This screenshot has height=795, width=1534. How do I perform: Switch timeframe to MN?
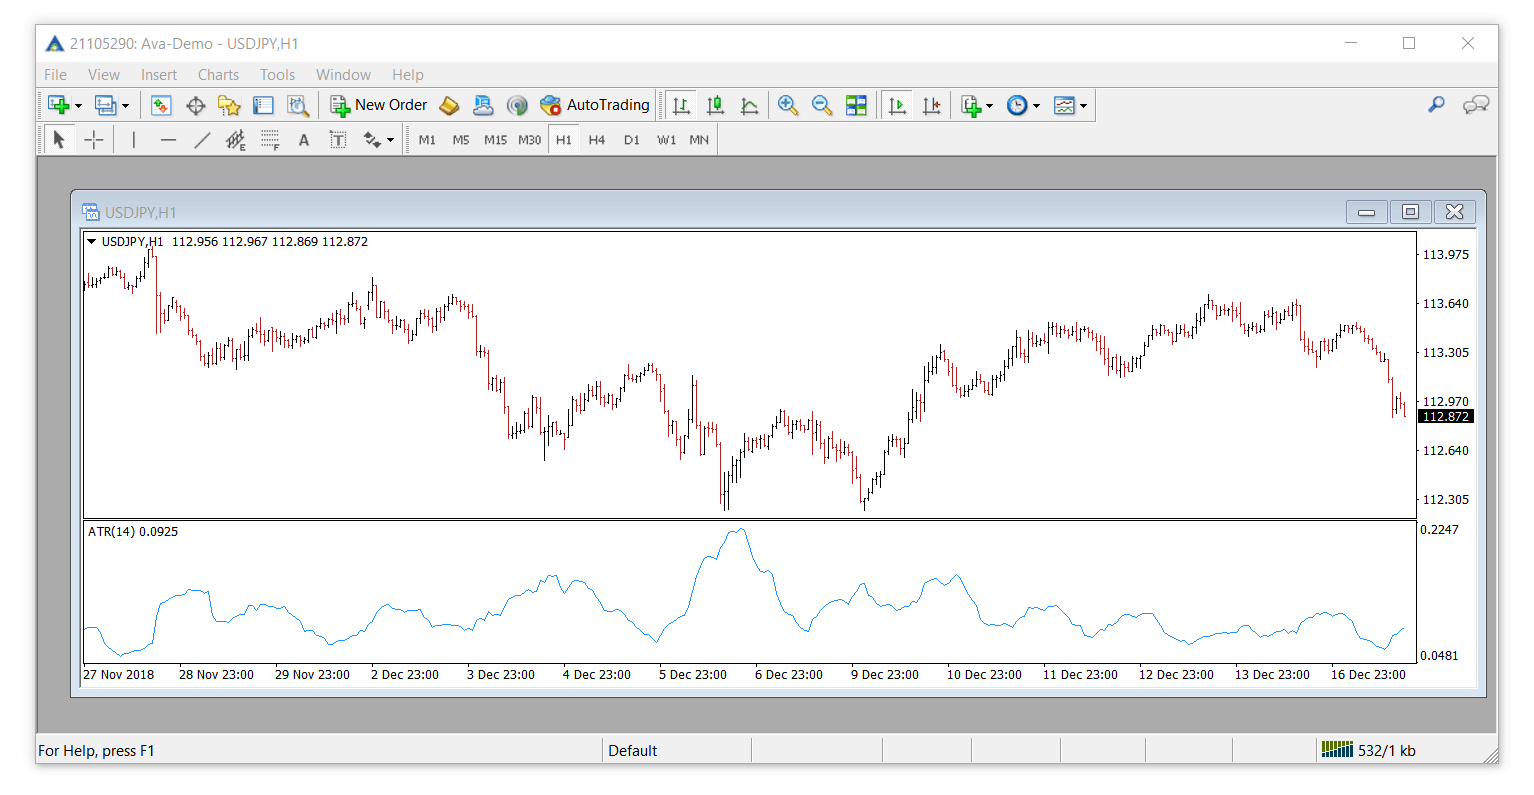tap(699, 140)
